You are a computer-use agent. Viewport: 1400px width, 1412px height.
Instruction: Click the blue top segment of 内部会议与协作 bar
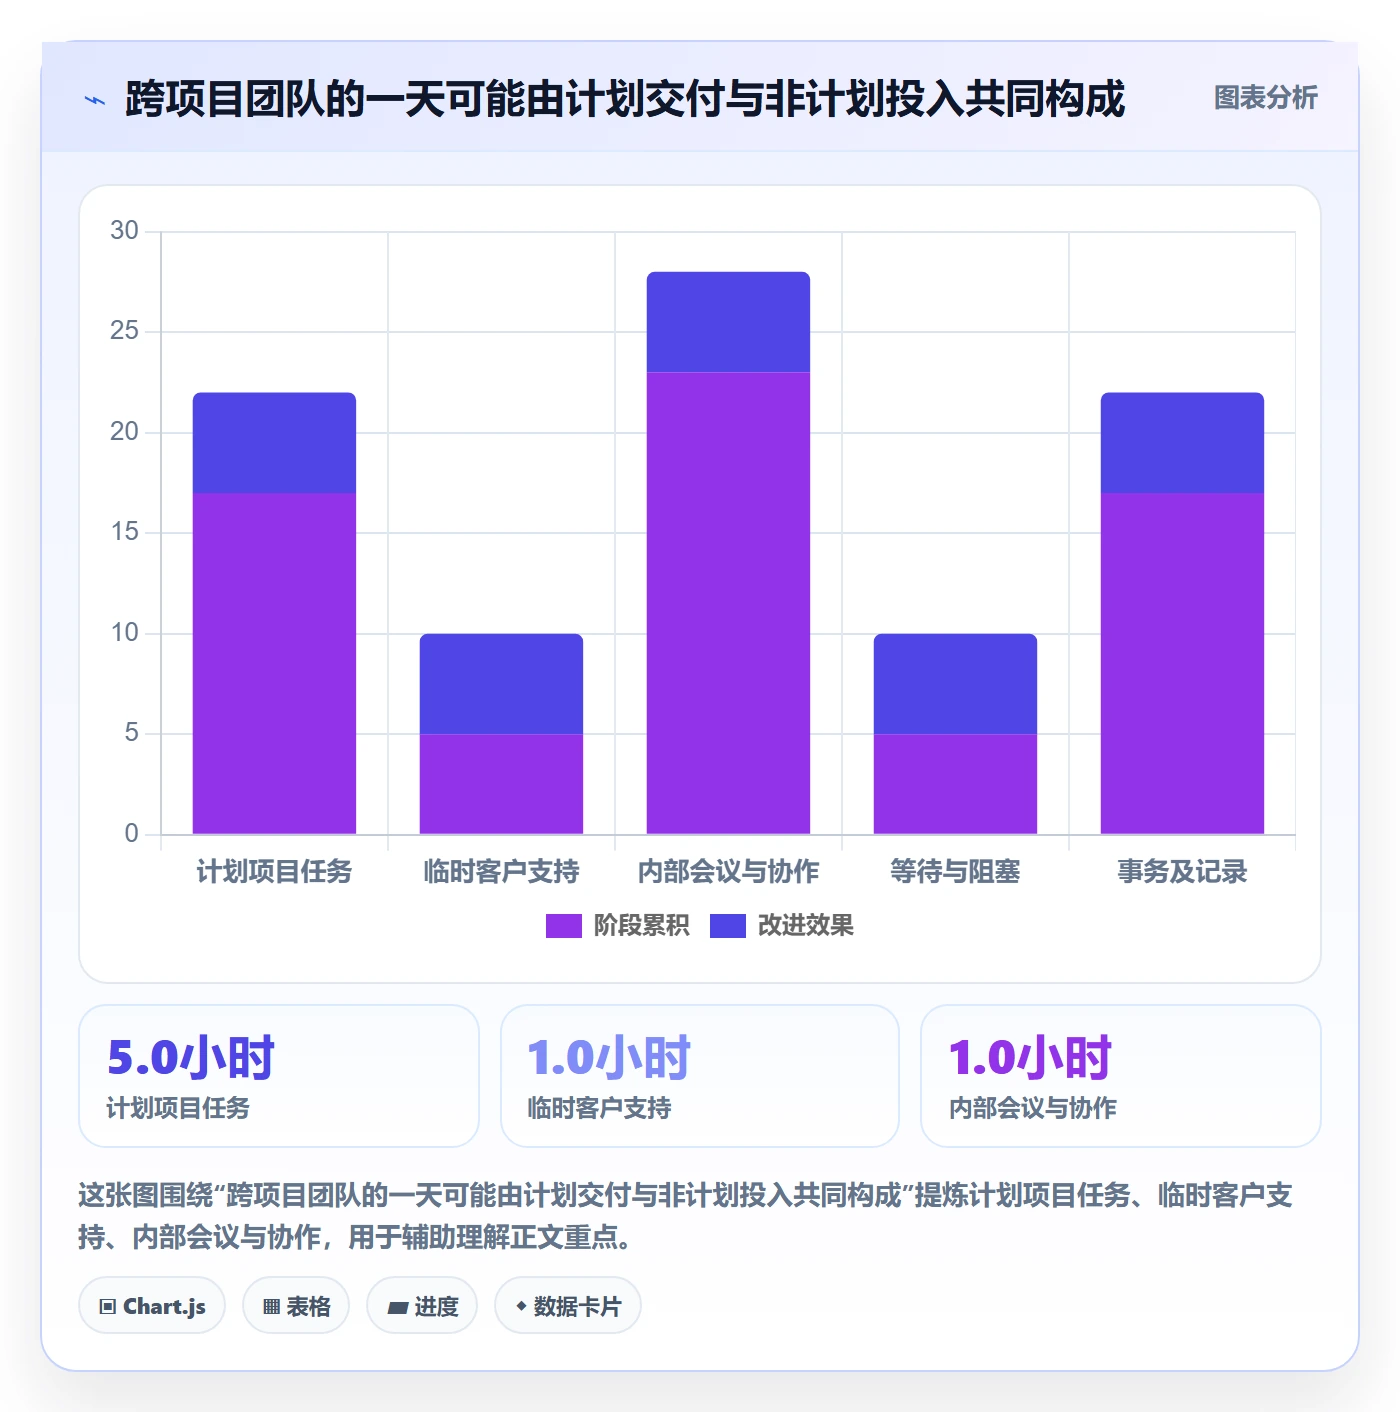click(728, 322)
